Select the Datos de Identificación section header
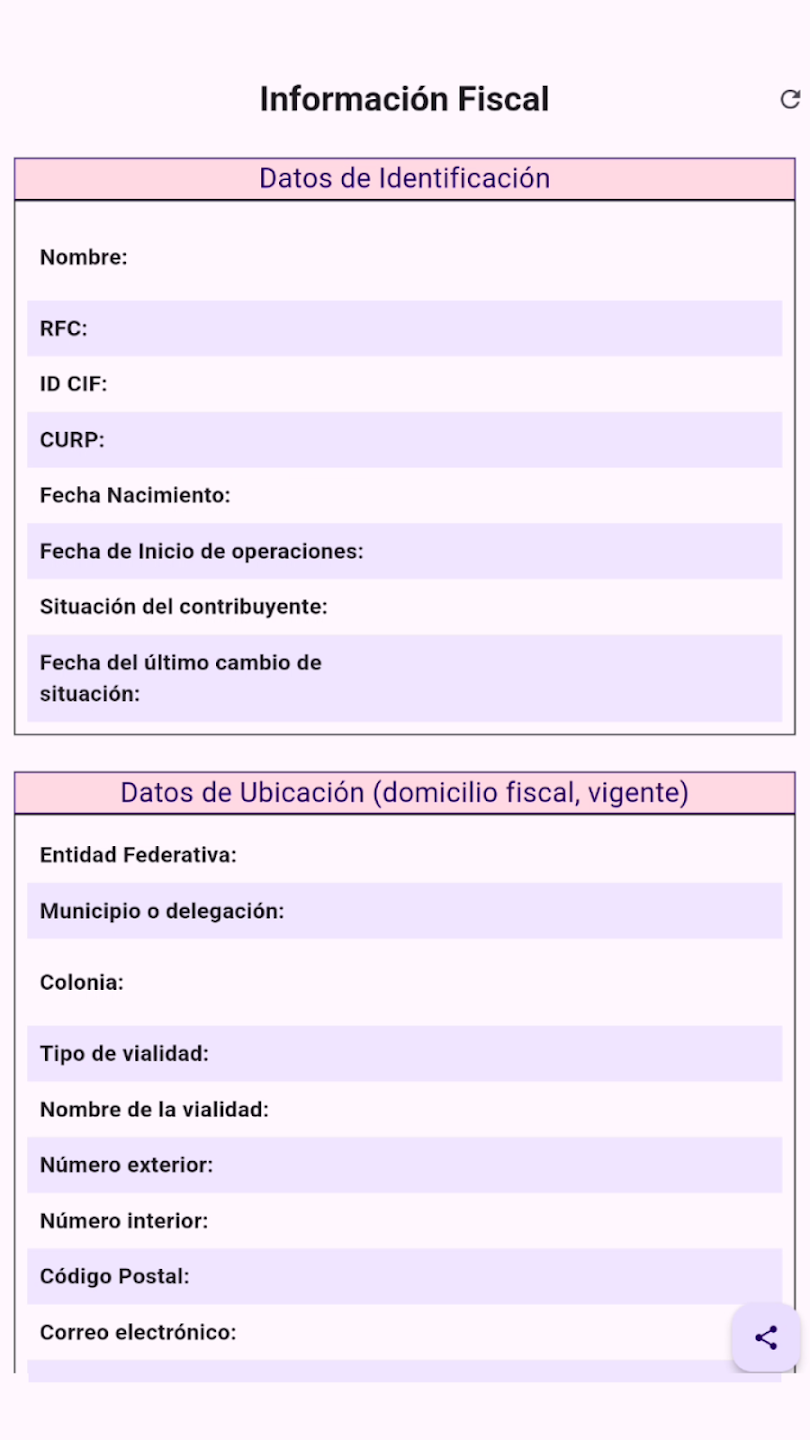Image resolution: width=810 pixels, height=1440 pixels. click(405, 178)
